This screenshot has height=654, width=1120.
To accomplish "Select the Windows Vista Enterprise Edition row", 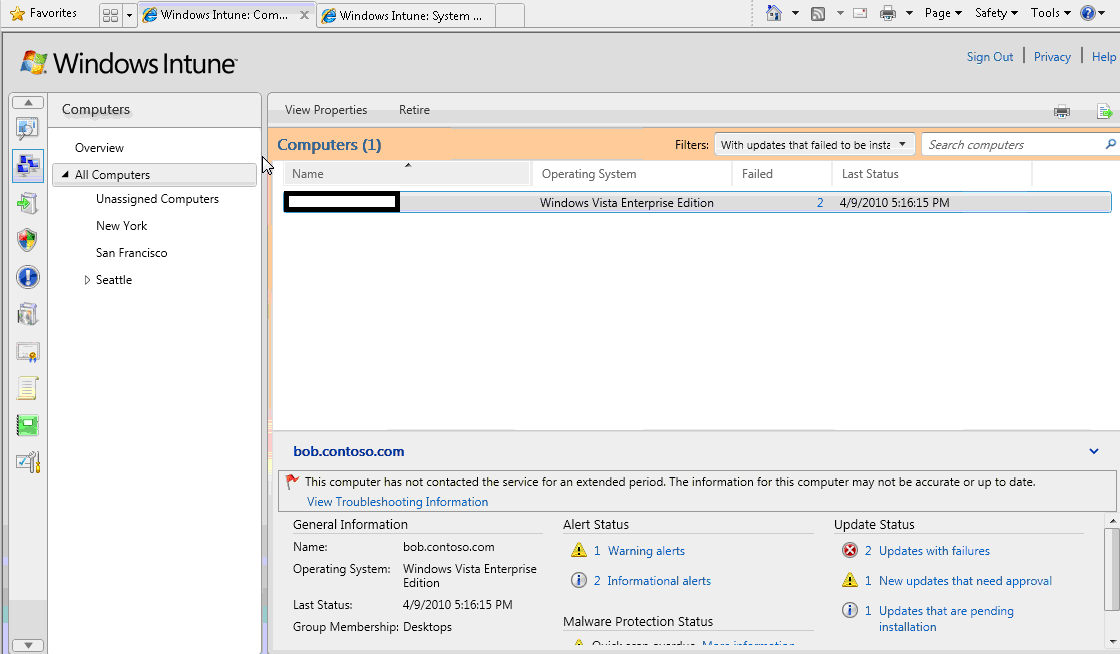I will coord(697,203).
